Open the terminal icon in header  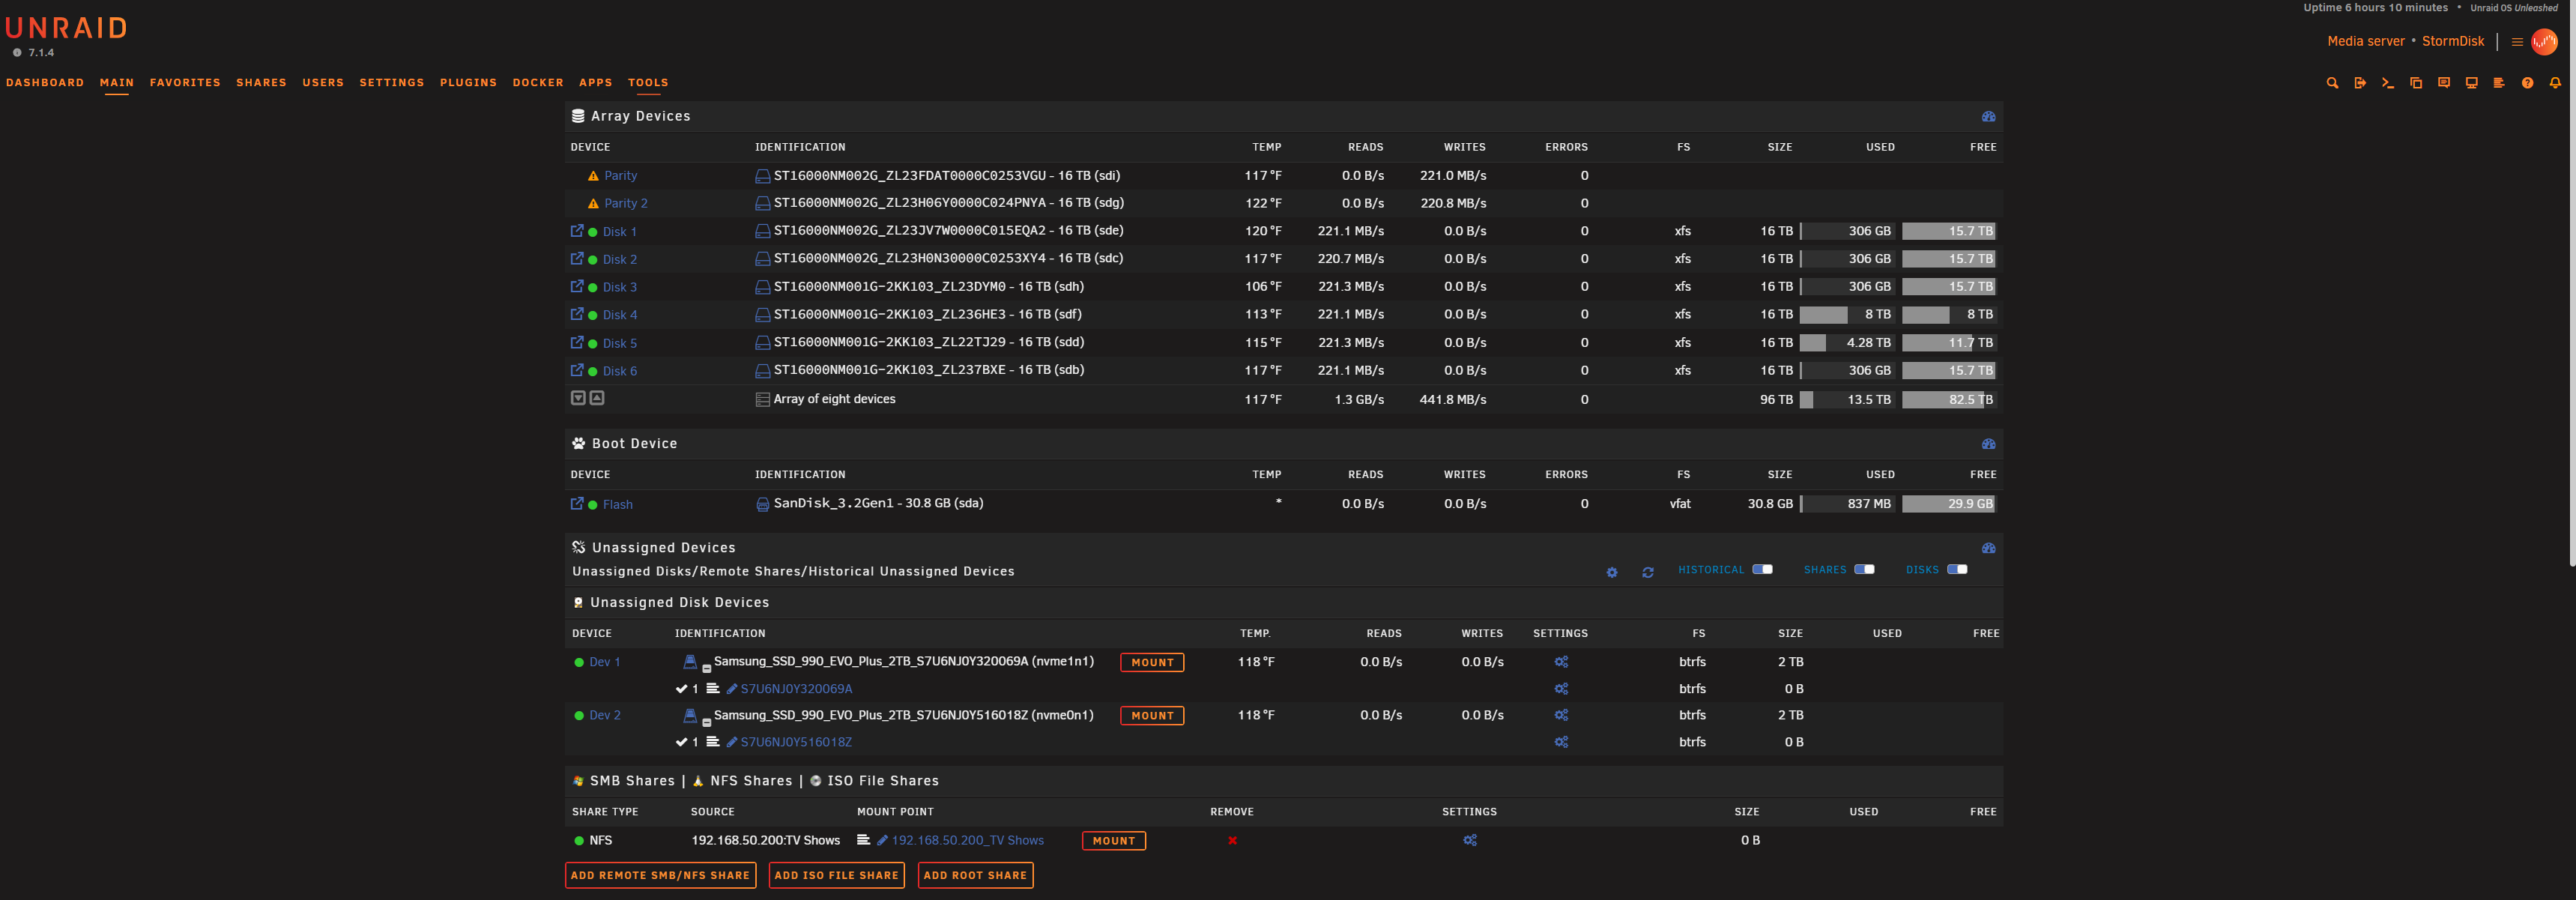(x=2387, y=83)
